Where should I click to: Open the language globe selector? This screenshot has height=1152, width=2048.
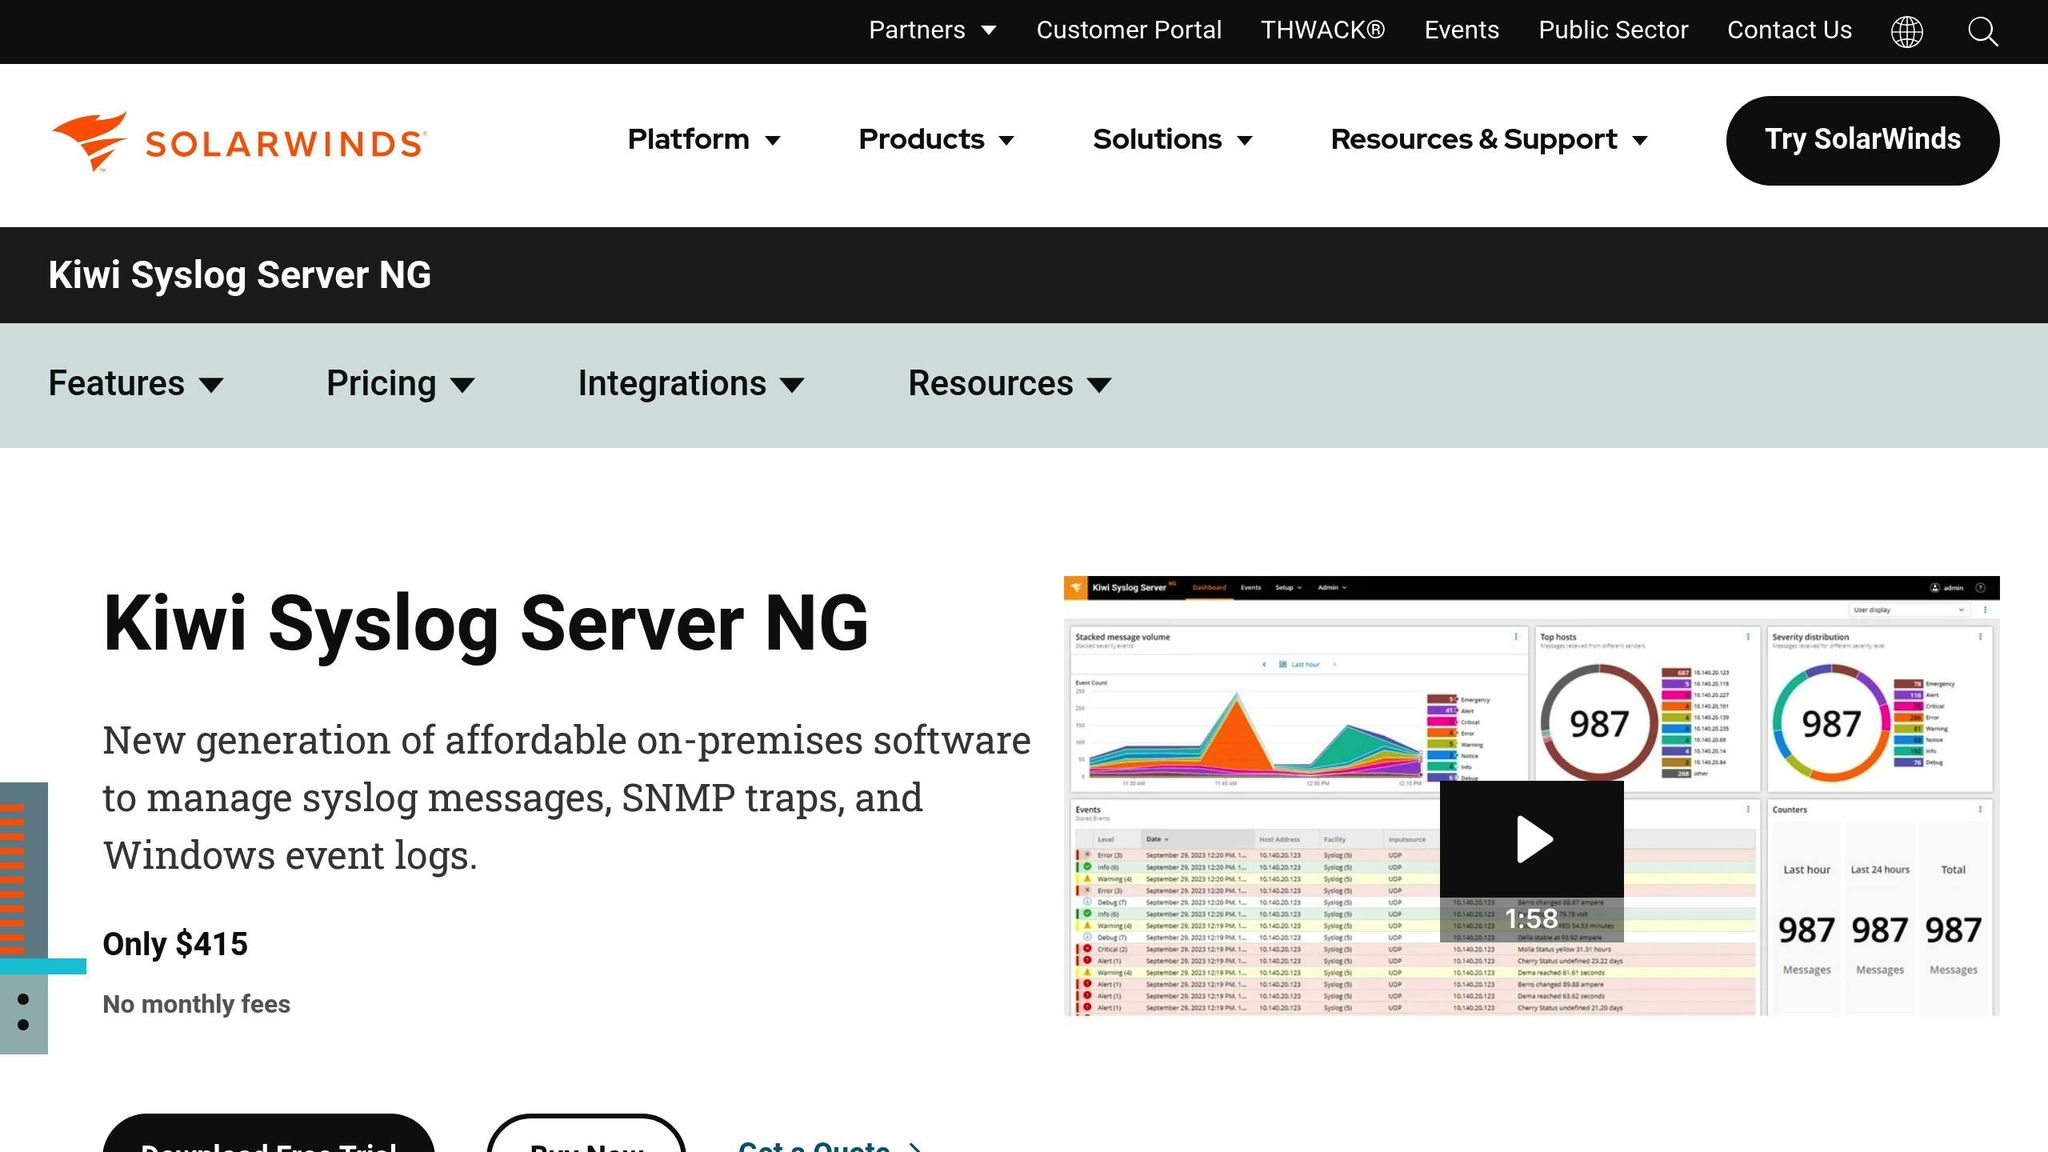1907,31
